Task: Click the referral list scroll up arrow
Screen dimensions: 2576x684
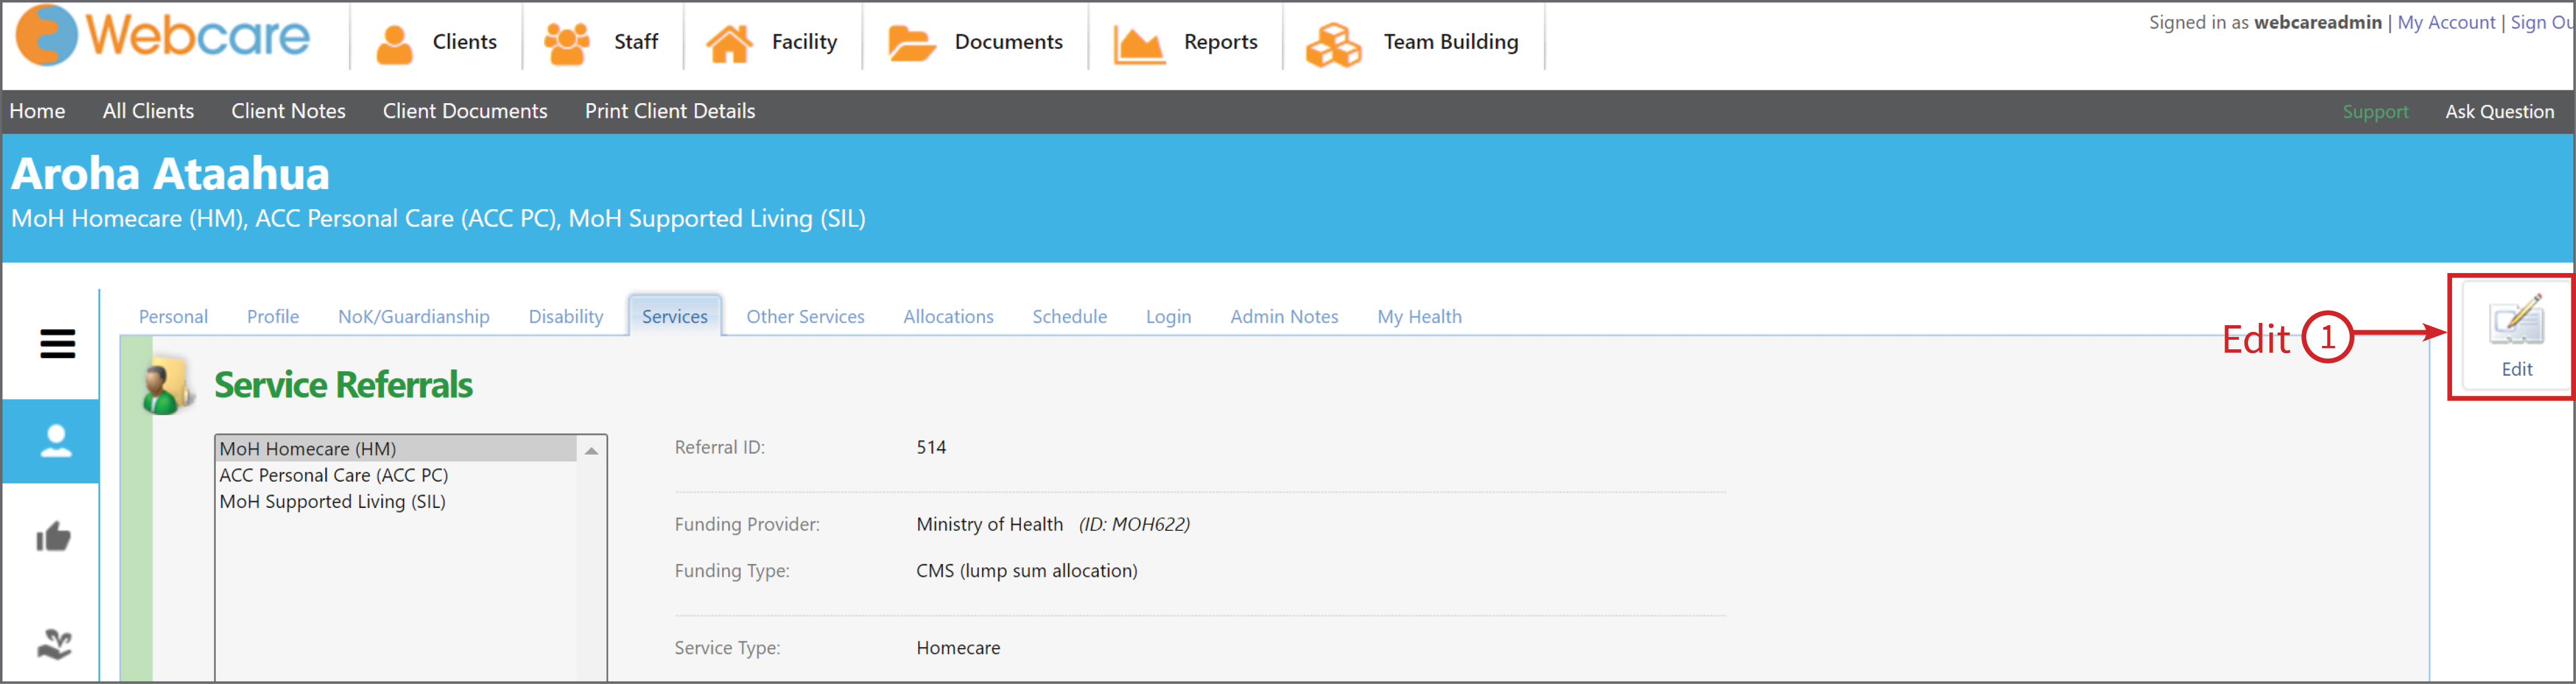Action: coord(592,451)
